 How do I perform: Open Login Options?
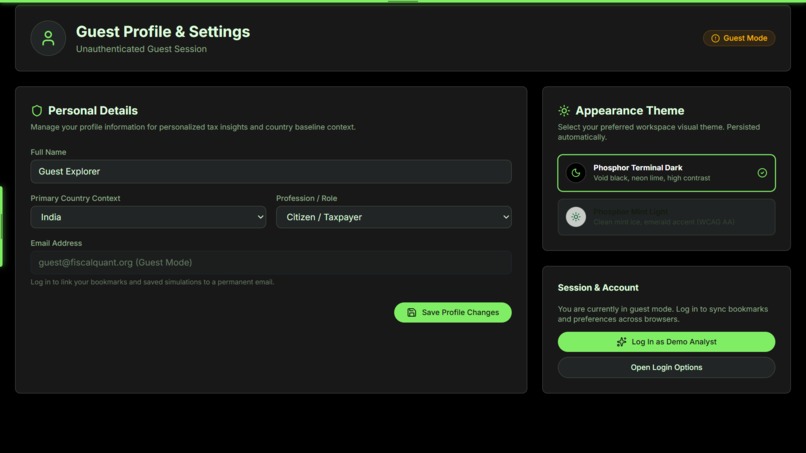(666, 367)
